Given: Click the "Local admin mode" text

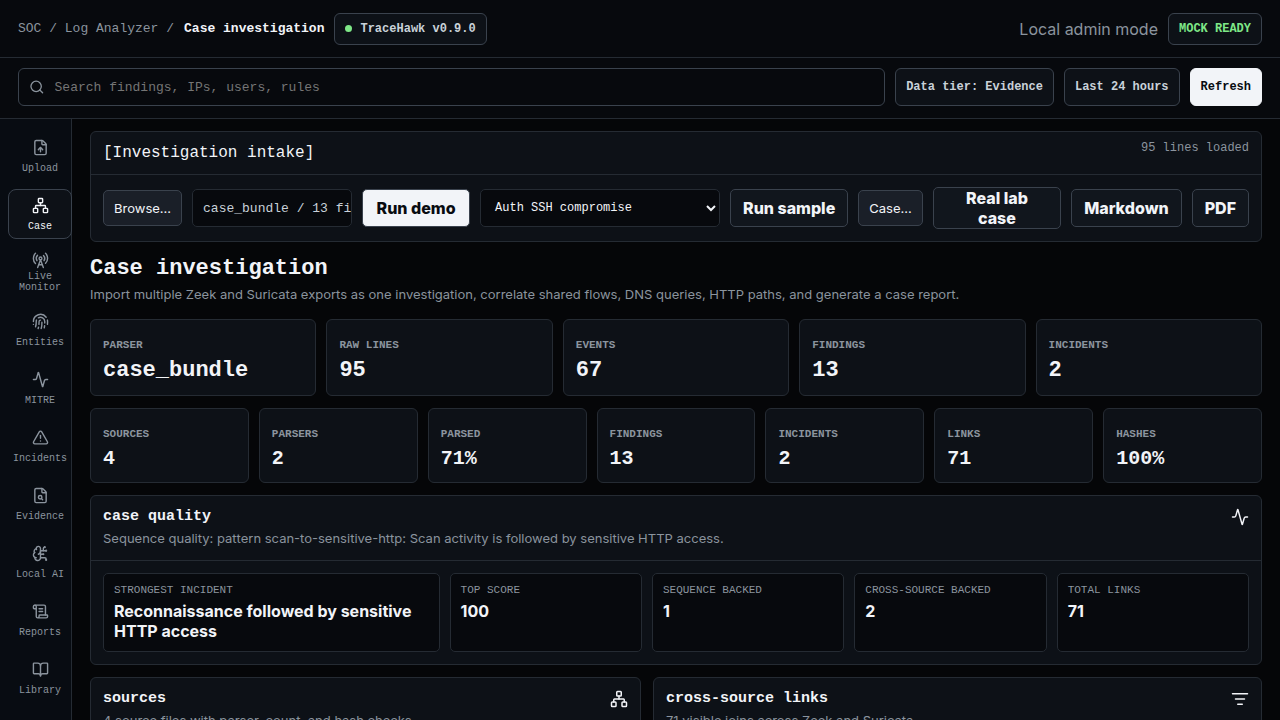Looking at the screenshot, I should click(1088, 29).
